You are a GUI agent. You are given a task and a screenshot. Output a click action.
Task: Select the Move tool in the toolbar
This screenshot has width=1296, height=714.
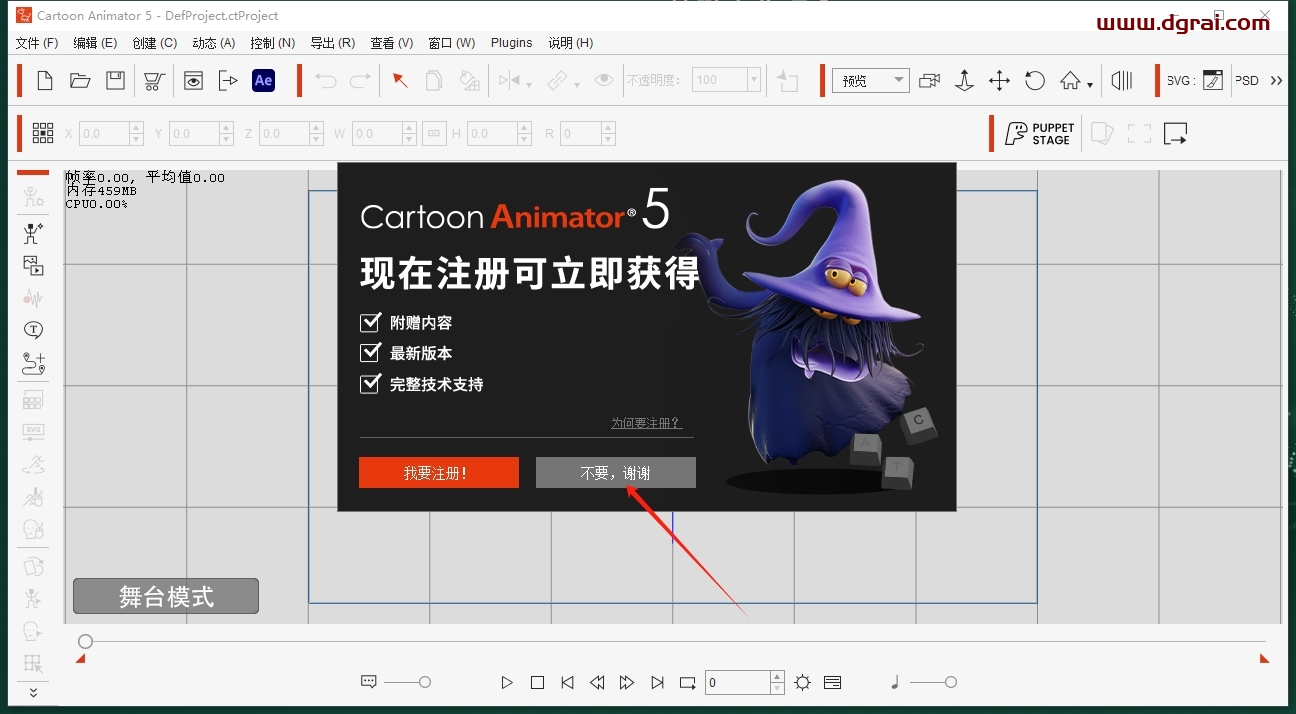point(999,80)
